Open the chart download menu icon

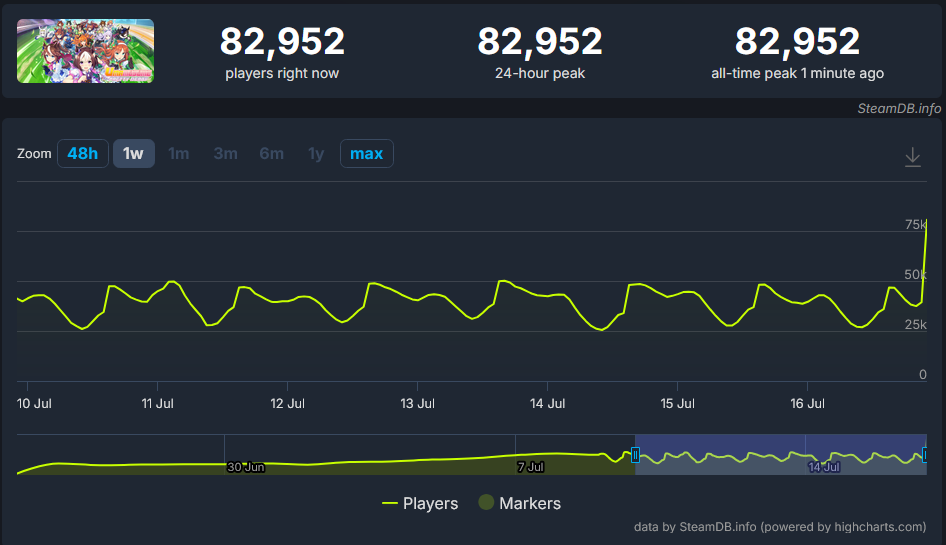point(913,157)
